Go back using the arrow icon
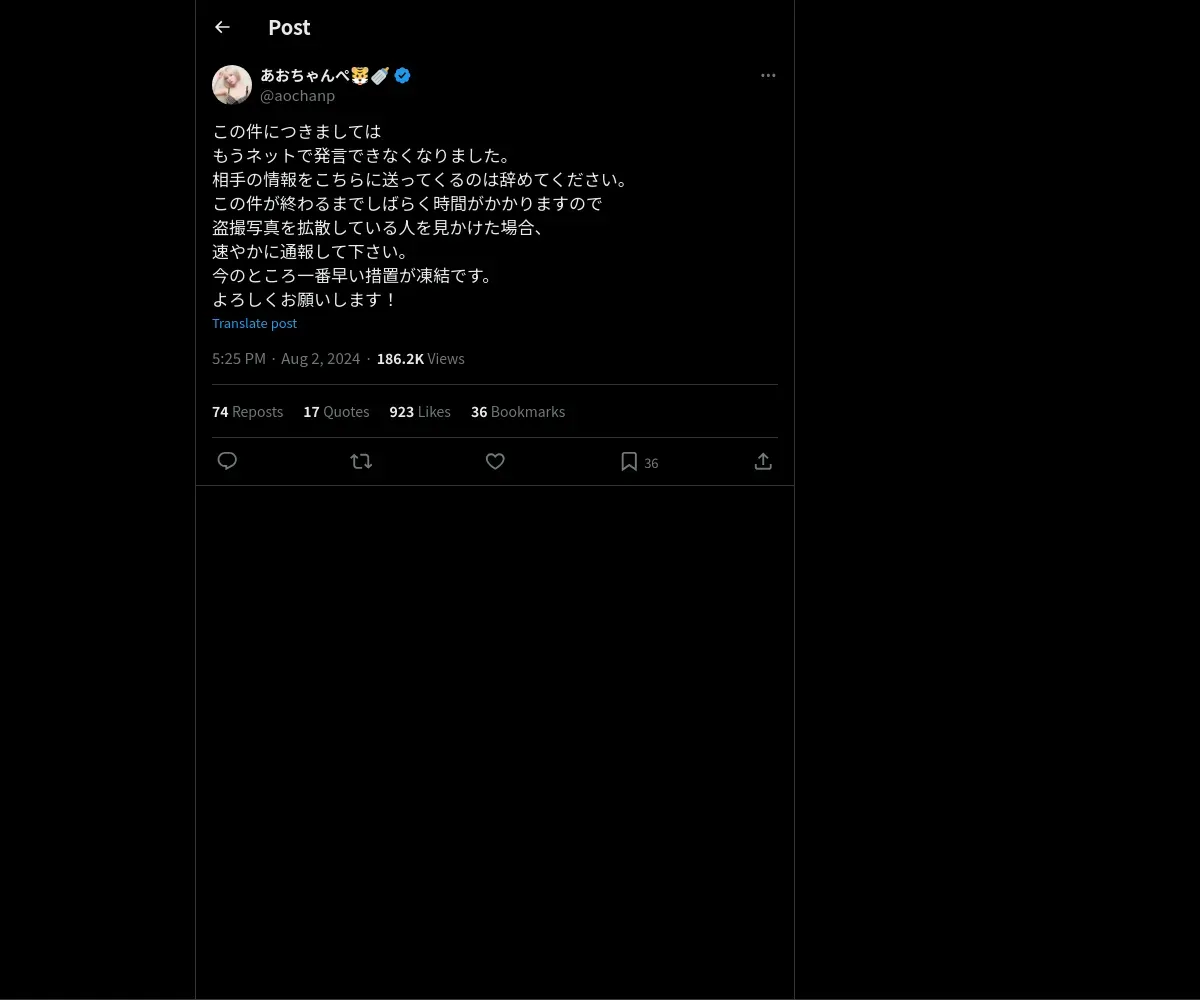Screen dimensions: 1200x1000 click(222, 27)
